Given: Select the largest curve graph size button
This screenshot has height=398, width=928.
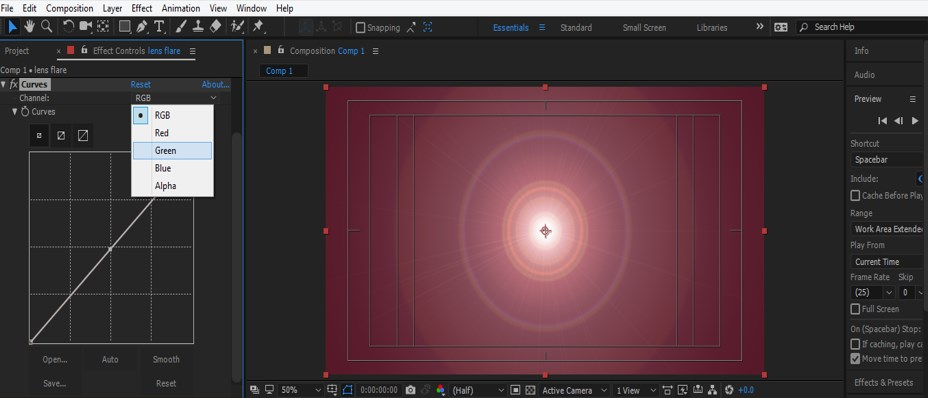Looking at the screenshot, I should [83, 136].
